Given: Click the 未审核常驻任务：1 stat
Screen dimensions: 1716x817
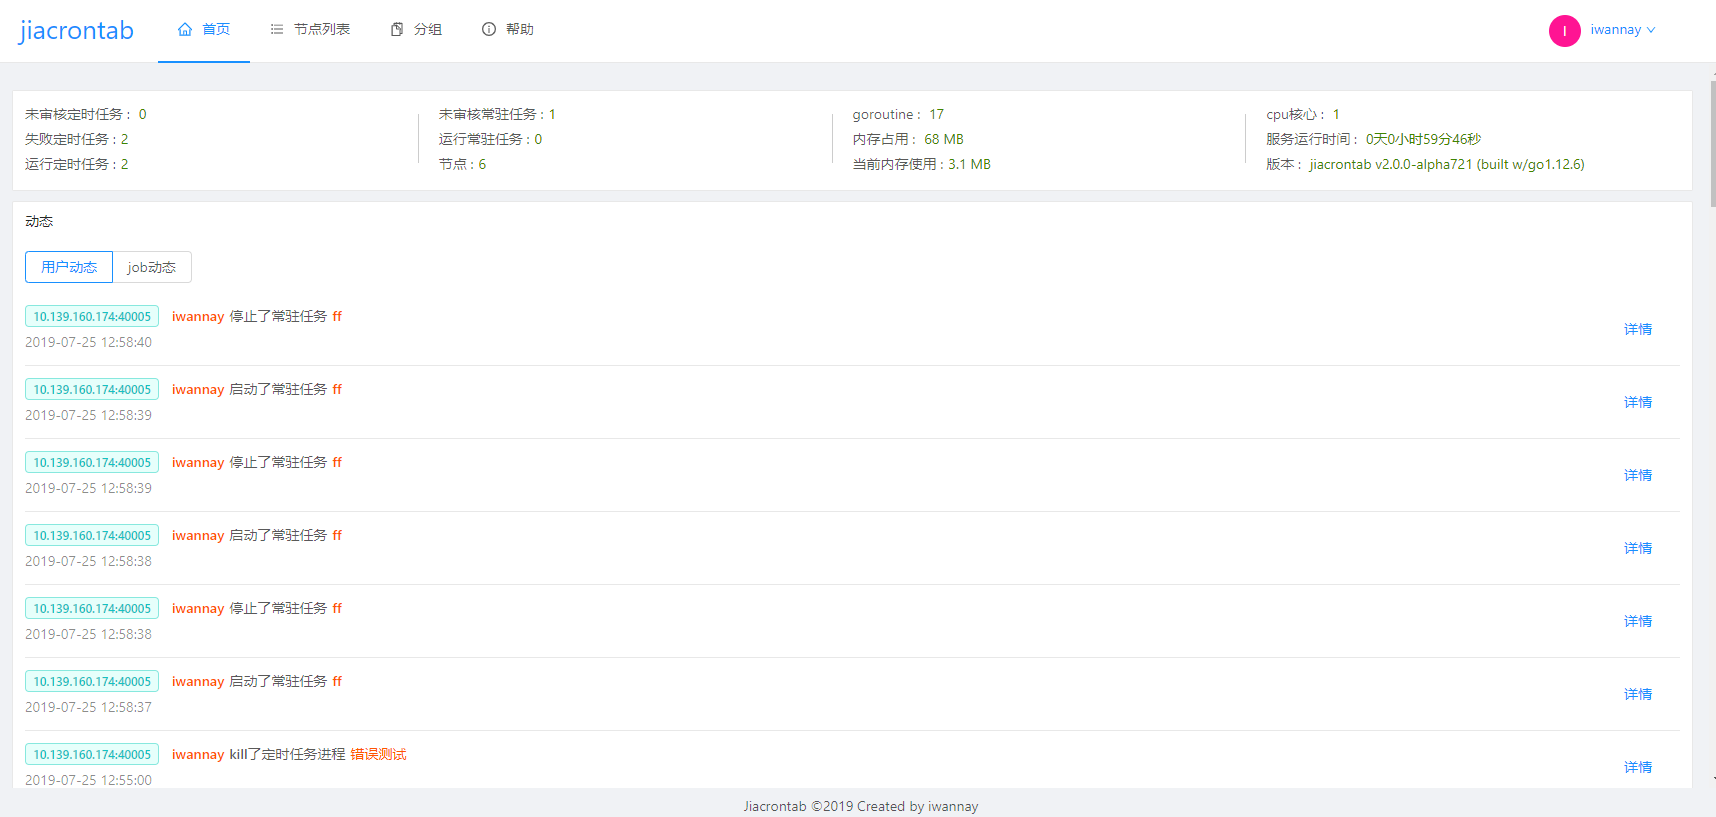Looking at the screenshot, I should (x=497, y=114).
